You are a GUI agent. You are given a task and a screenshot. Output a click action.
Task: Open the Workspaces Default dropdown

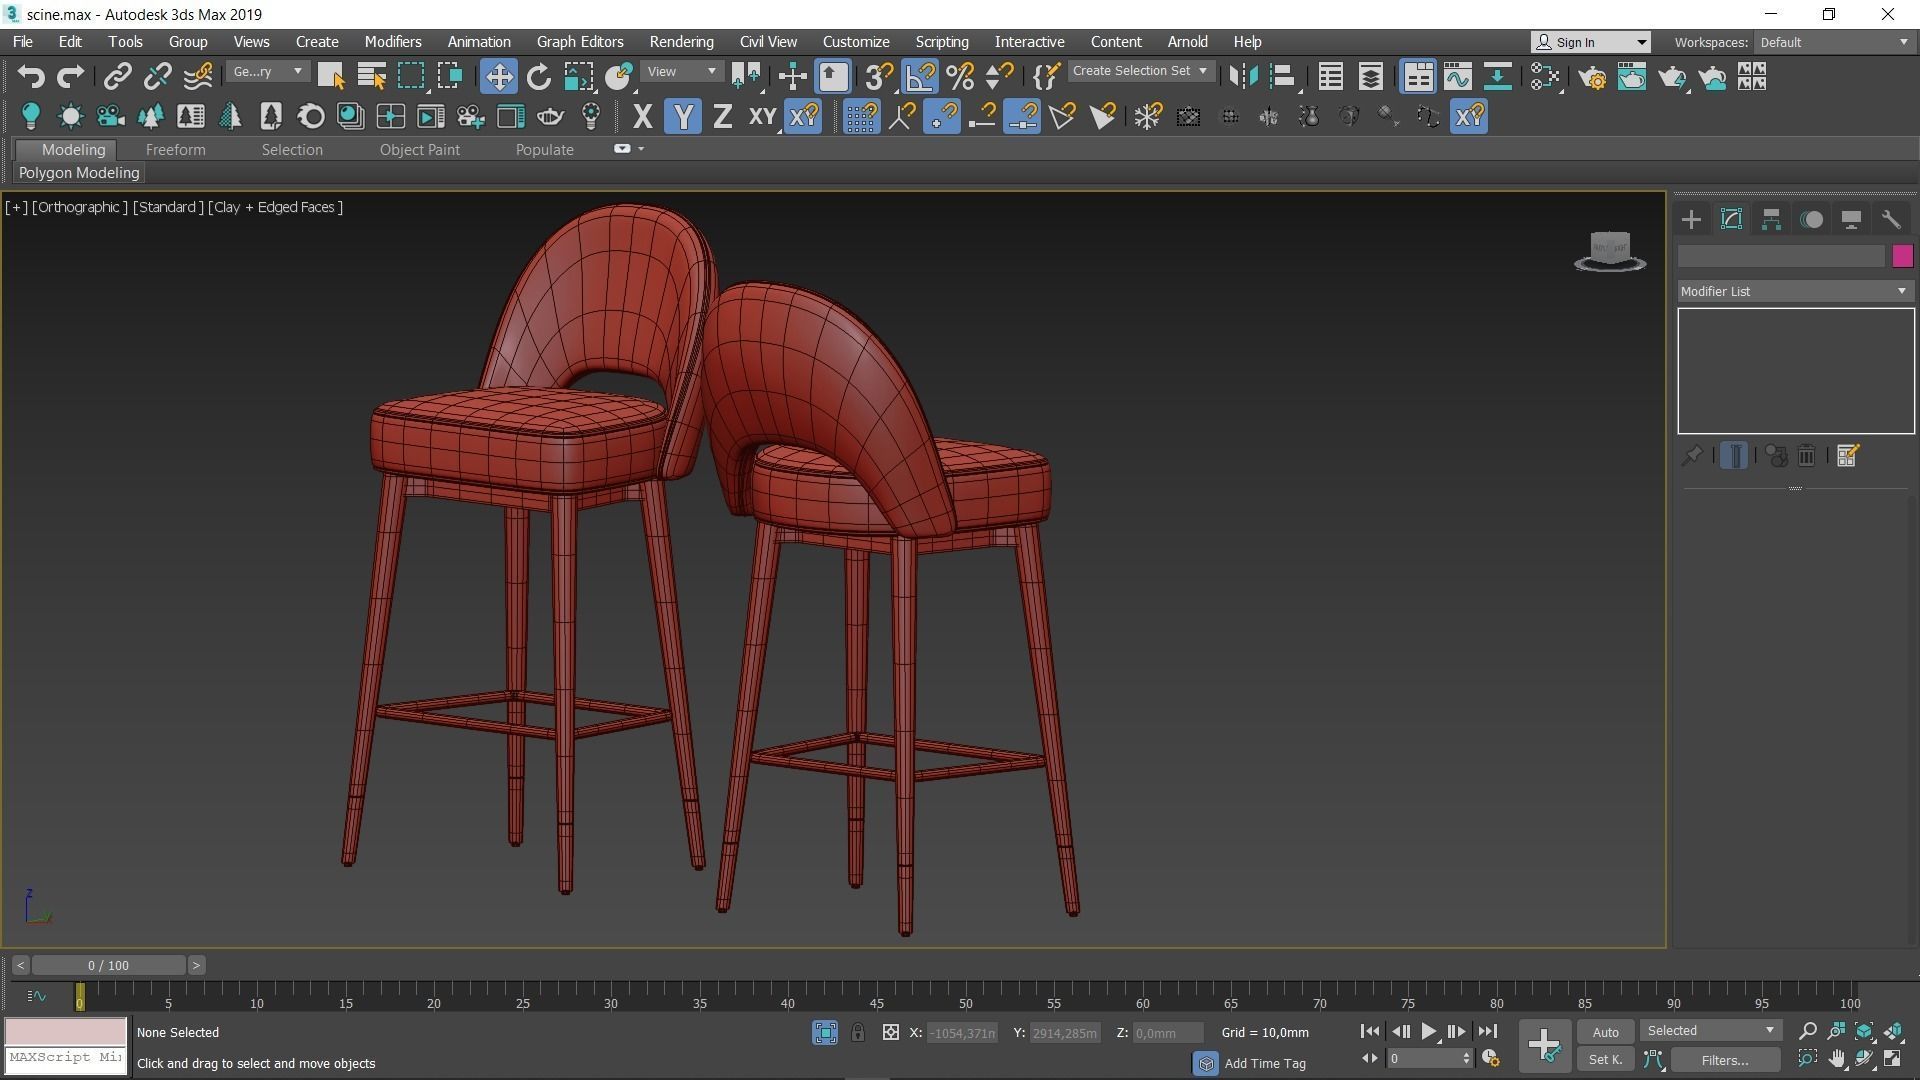[x=1834, y=42]
